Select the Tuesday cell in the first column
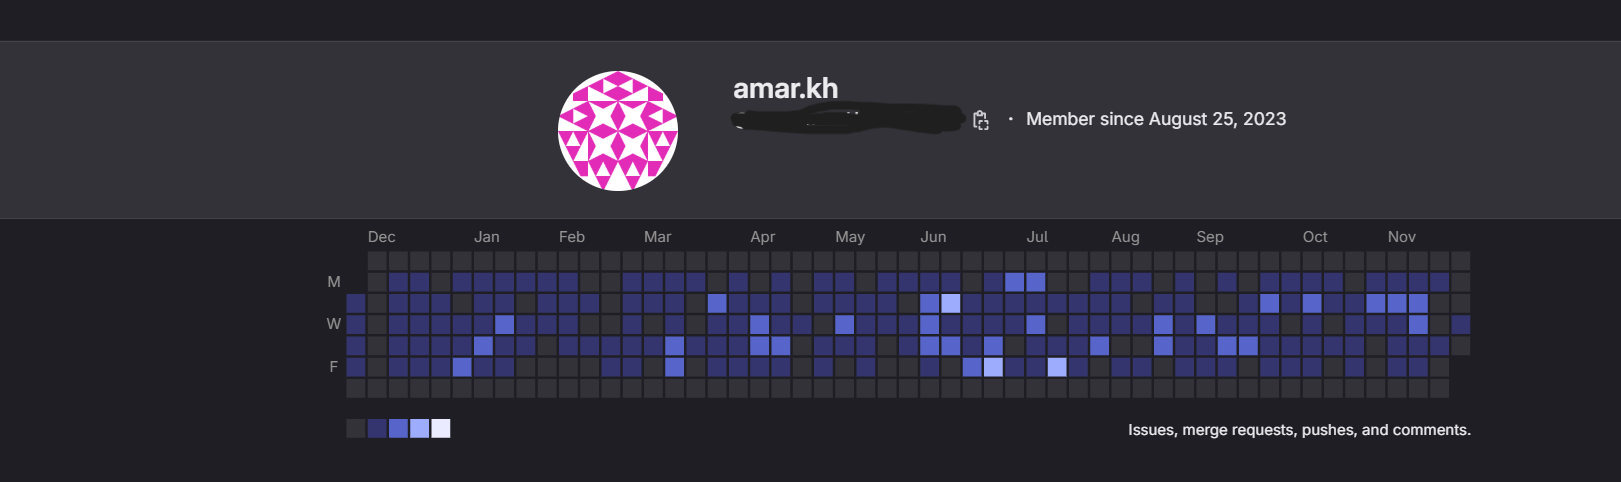 [x=356, y=303]
